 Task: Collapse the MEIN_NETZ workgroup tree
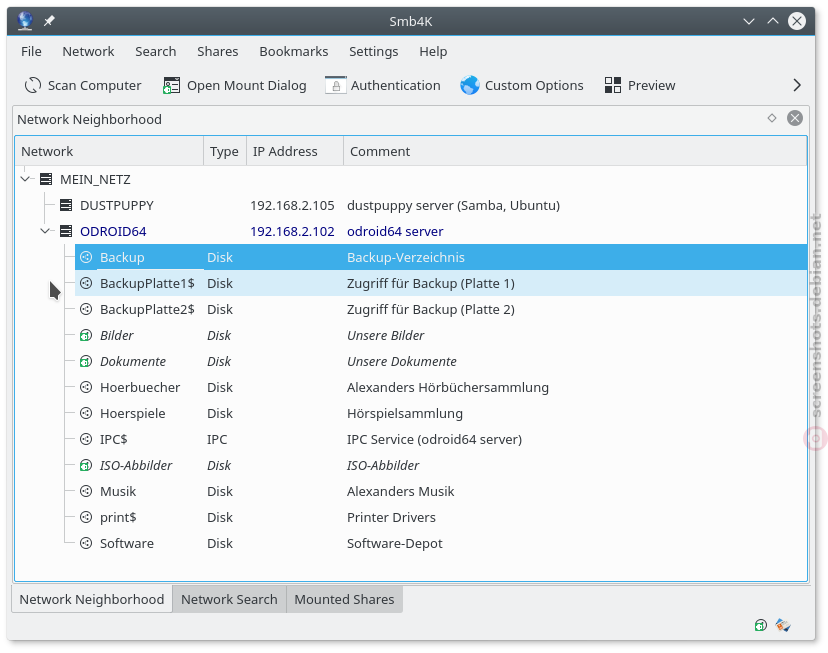25,179
